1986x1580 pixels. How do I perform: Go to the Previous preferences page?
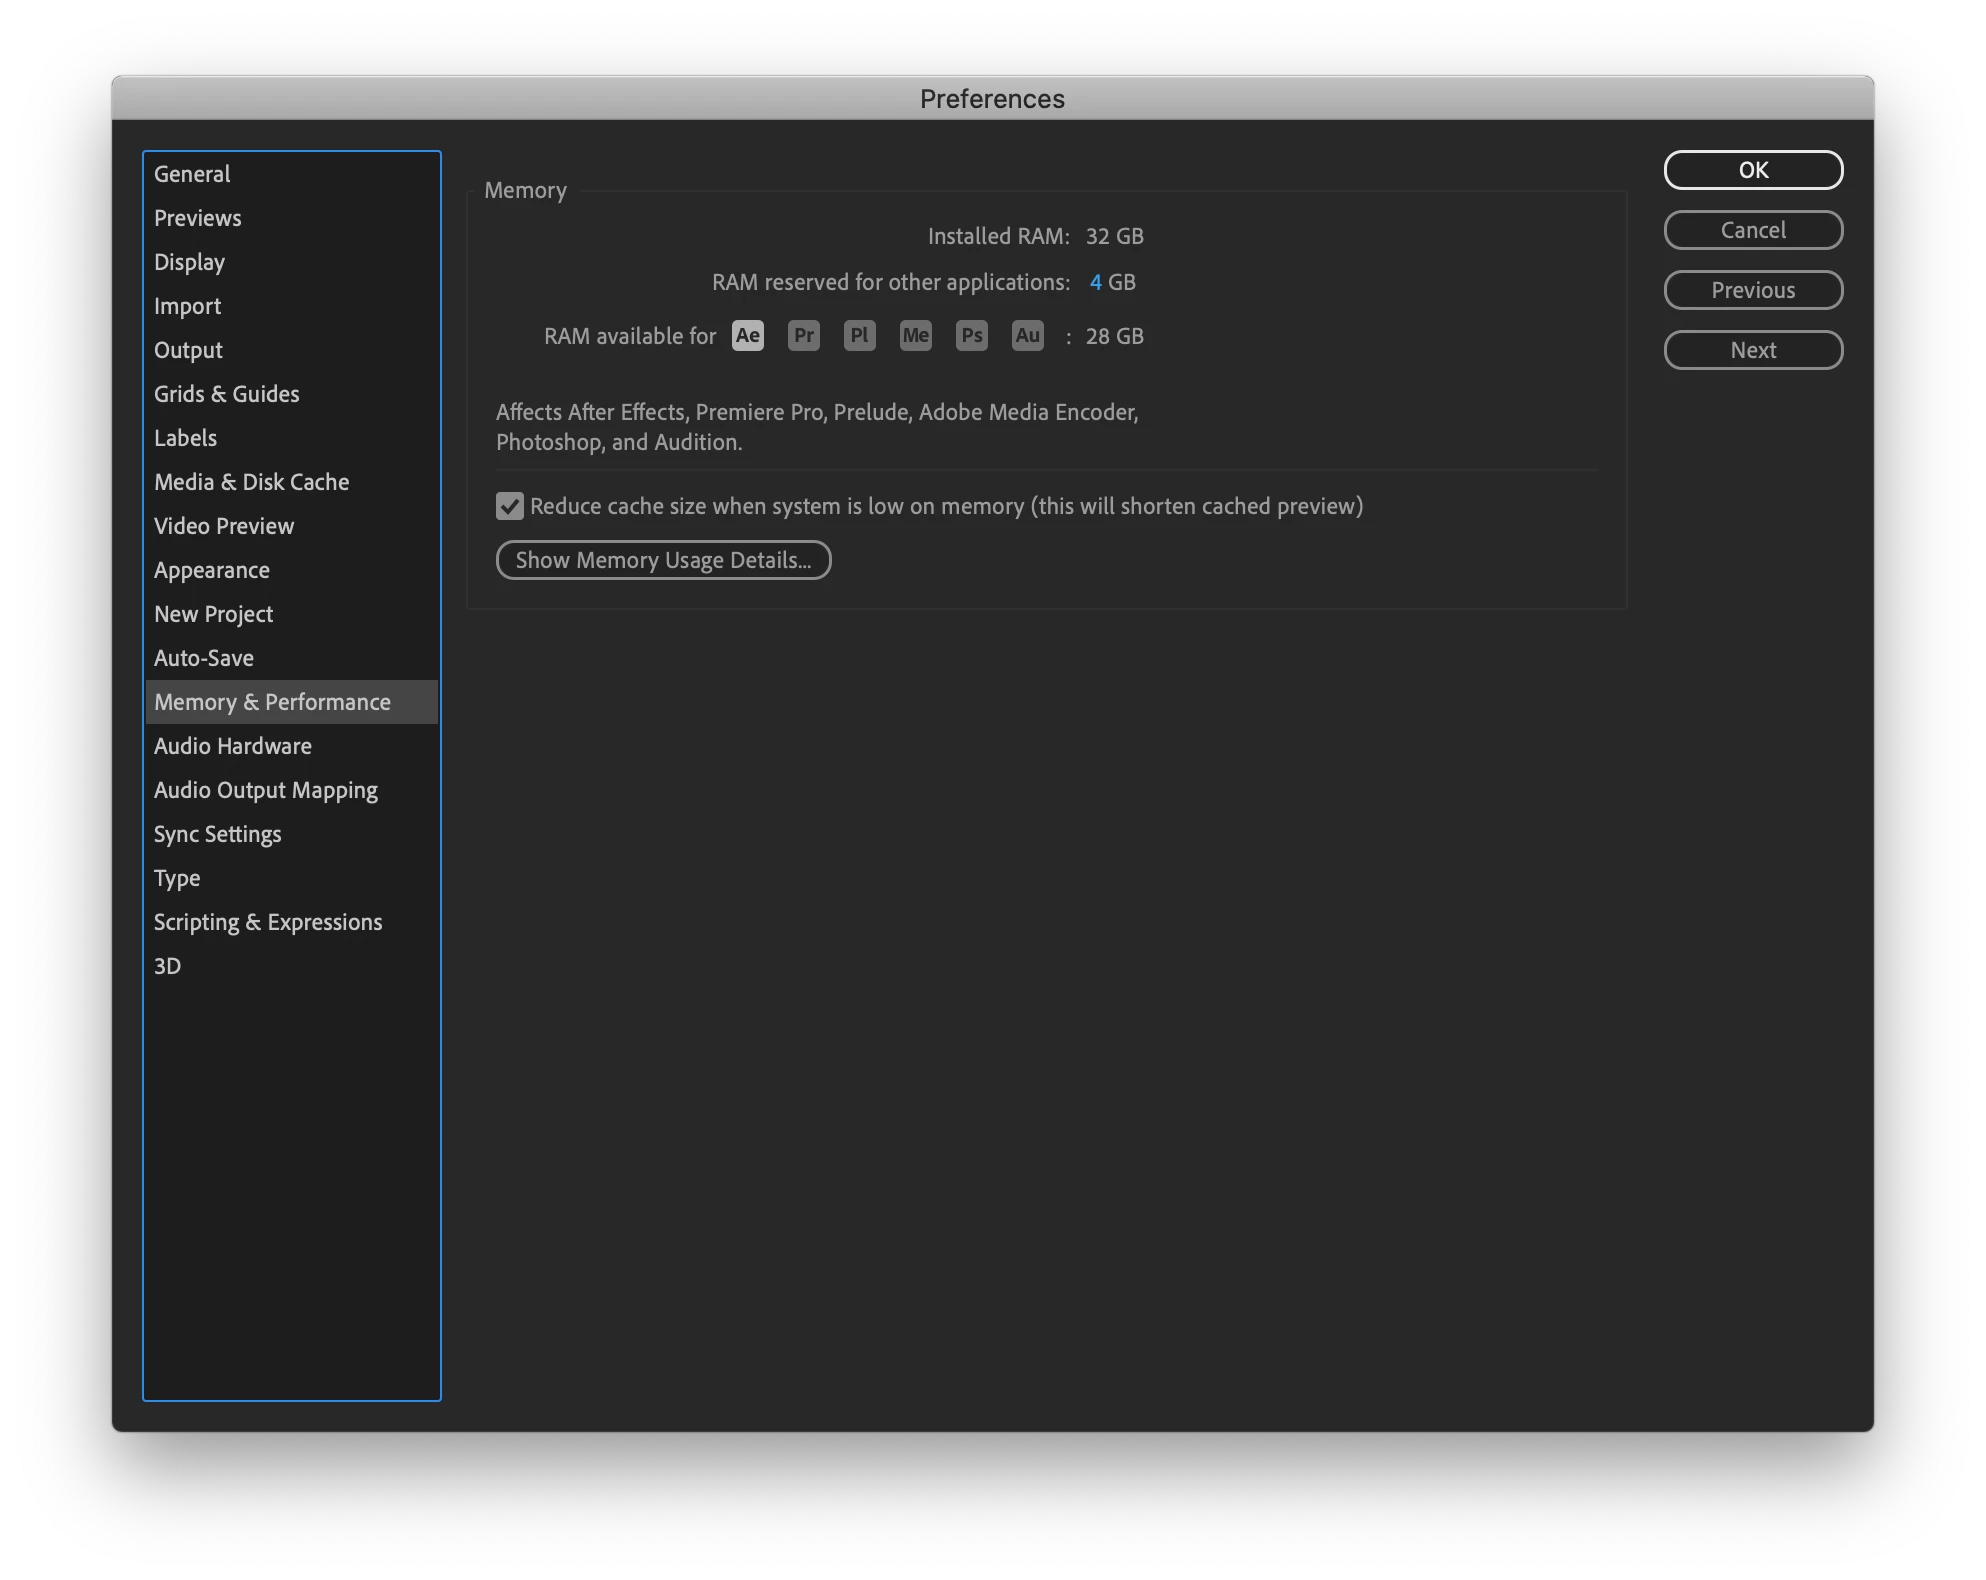(1752, 290)
